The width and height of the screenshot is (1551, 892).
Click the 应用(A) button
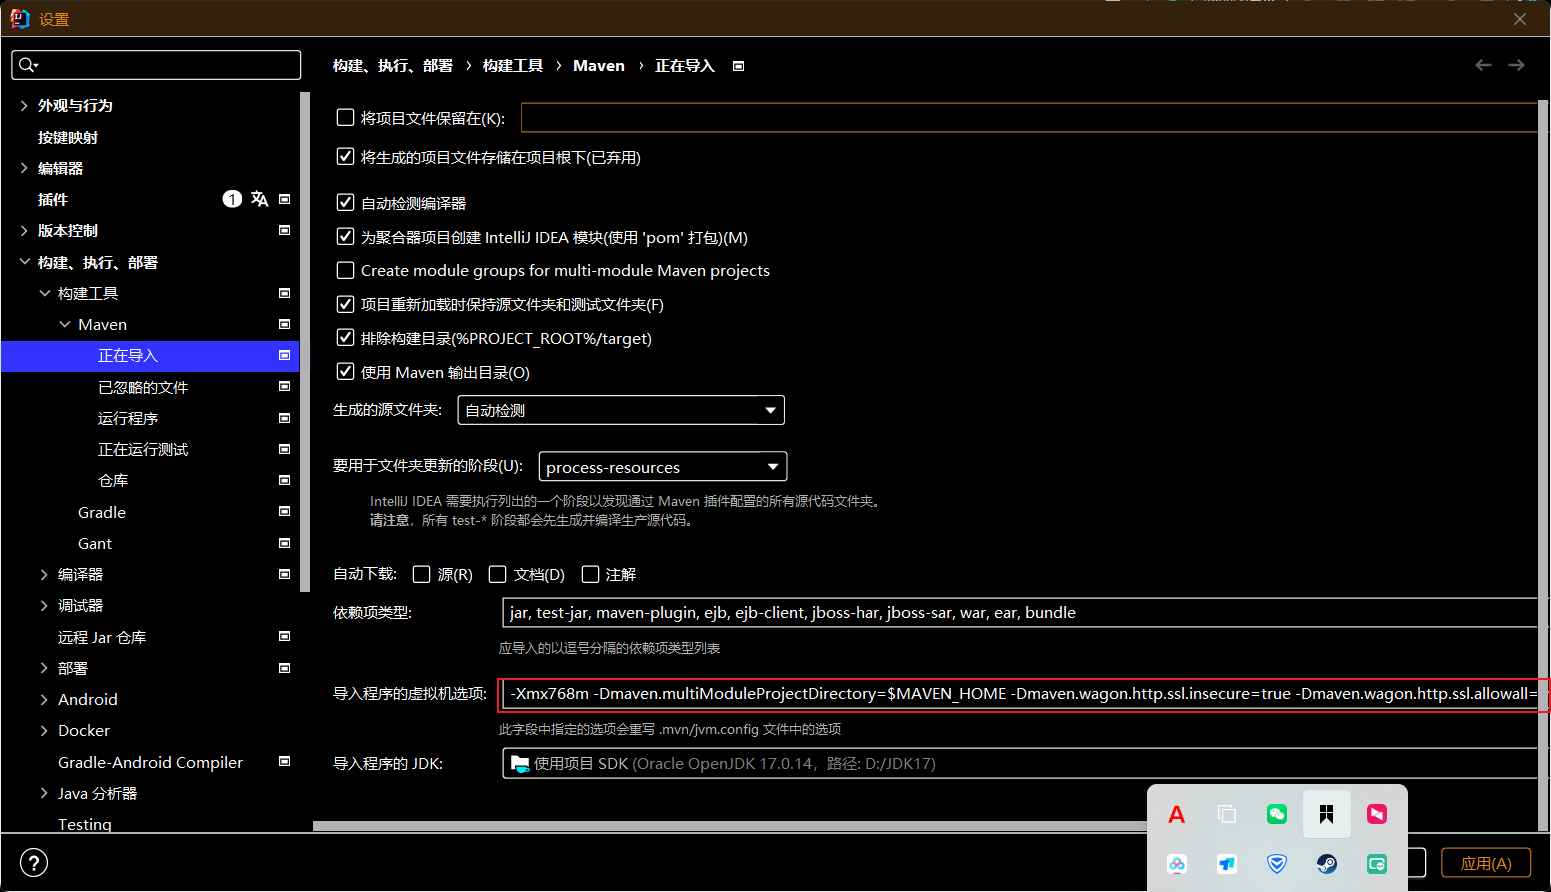pos(1486,862)
